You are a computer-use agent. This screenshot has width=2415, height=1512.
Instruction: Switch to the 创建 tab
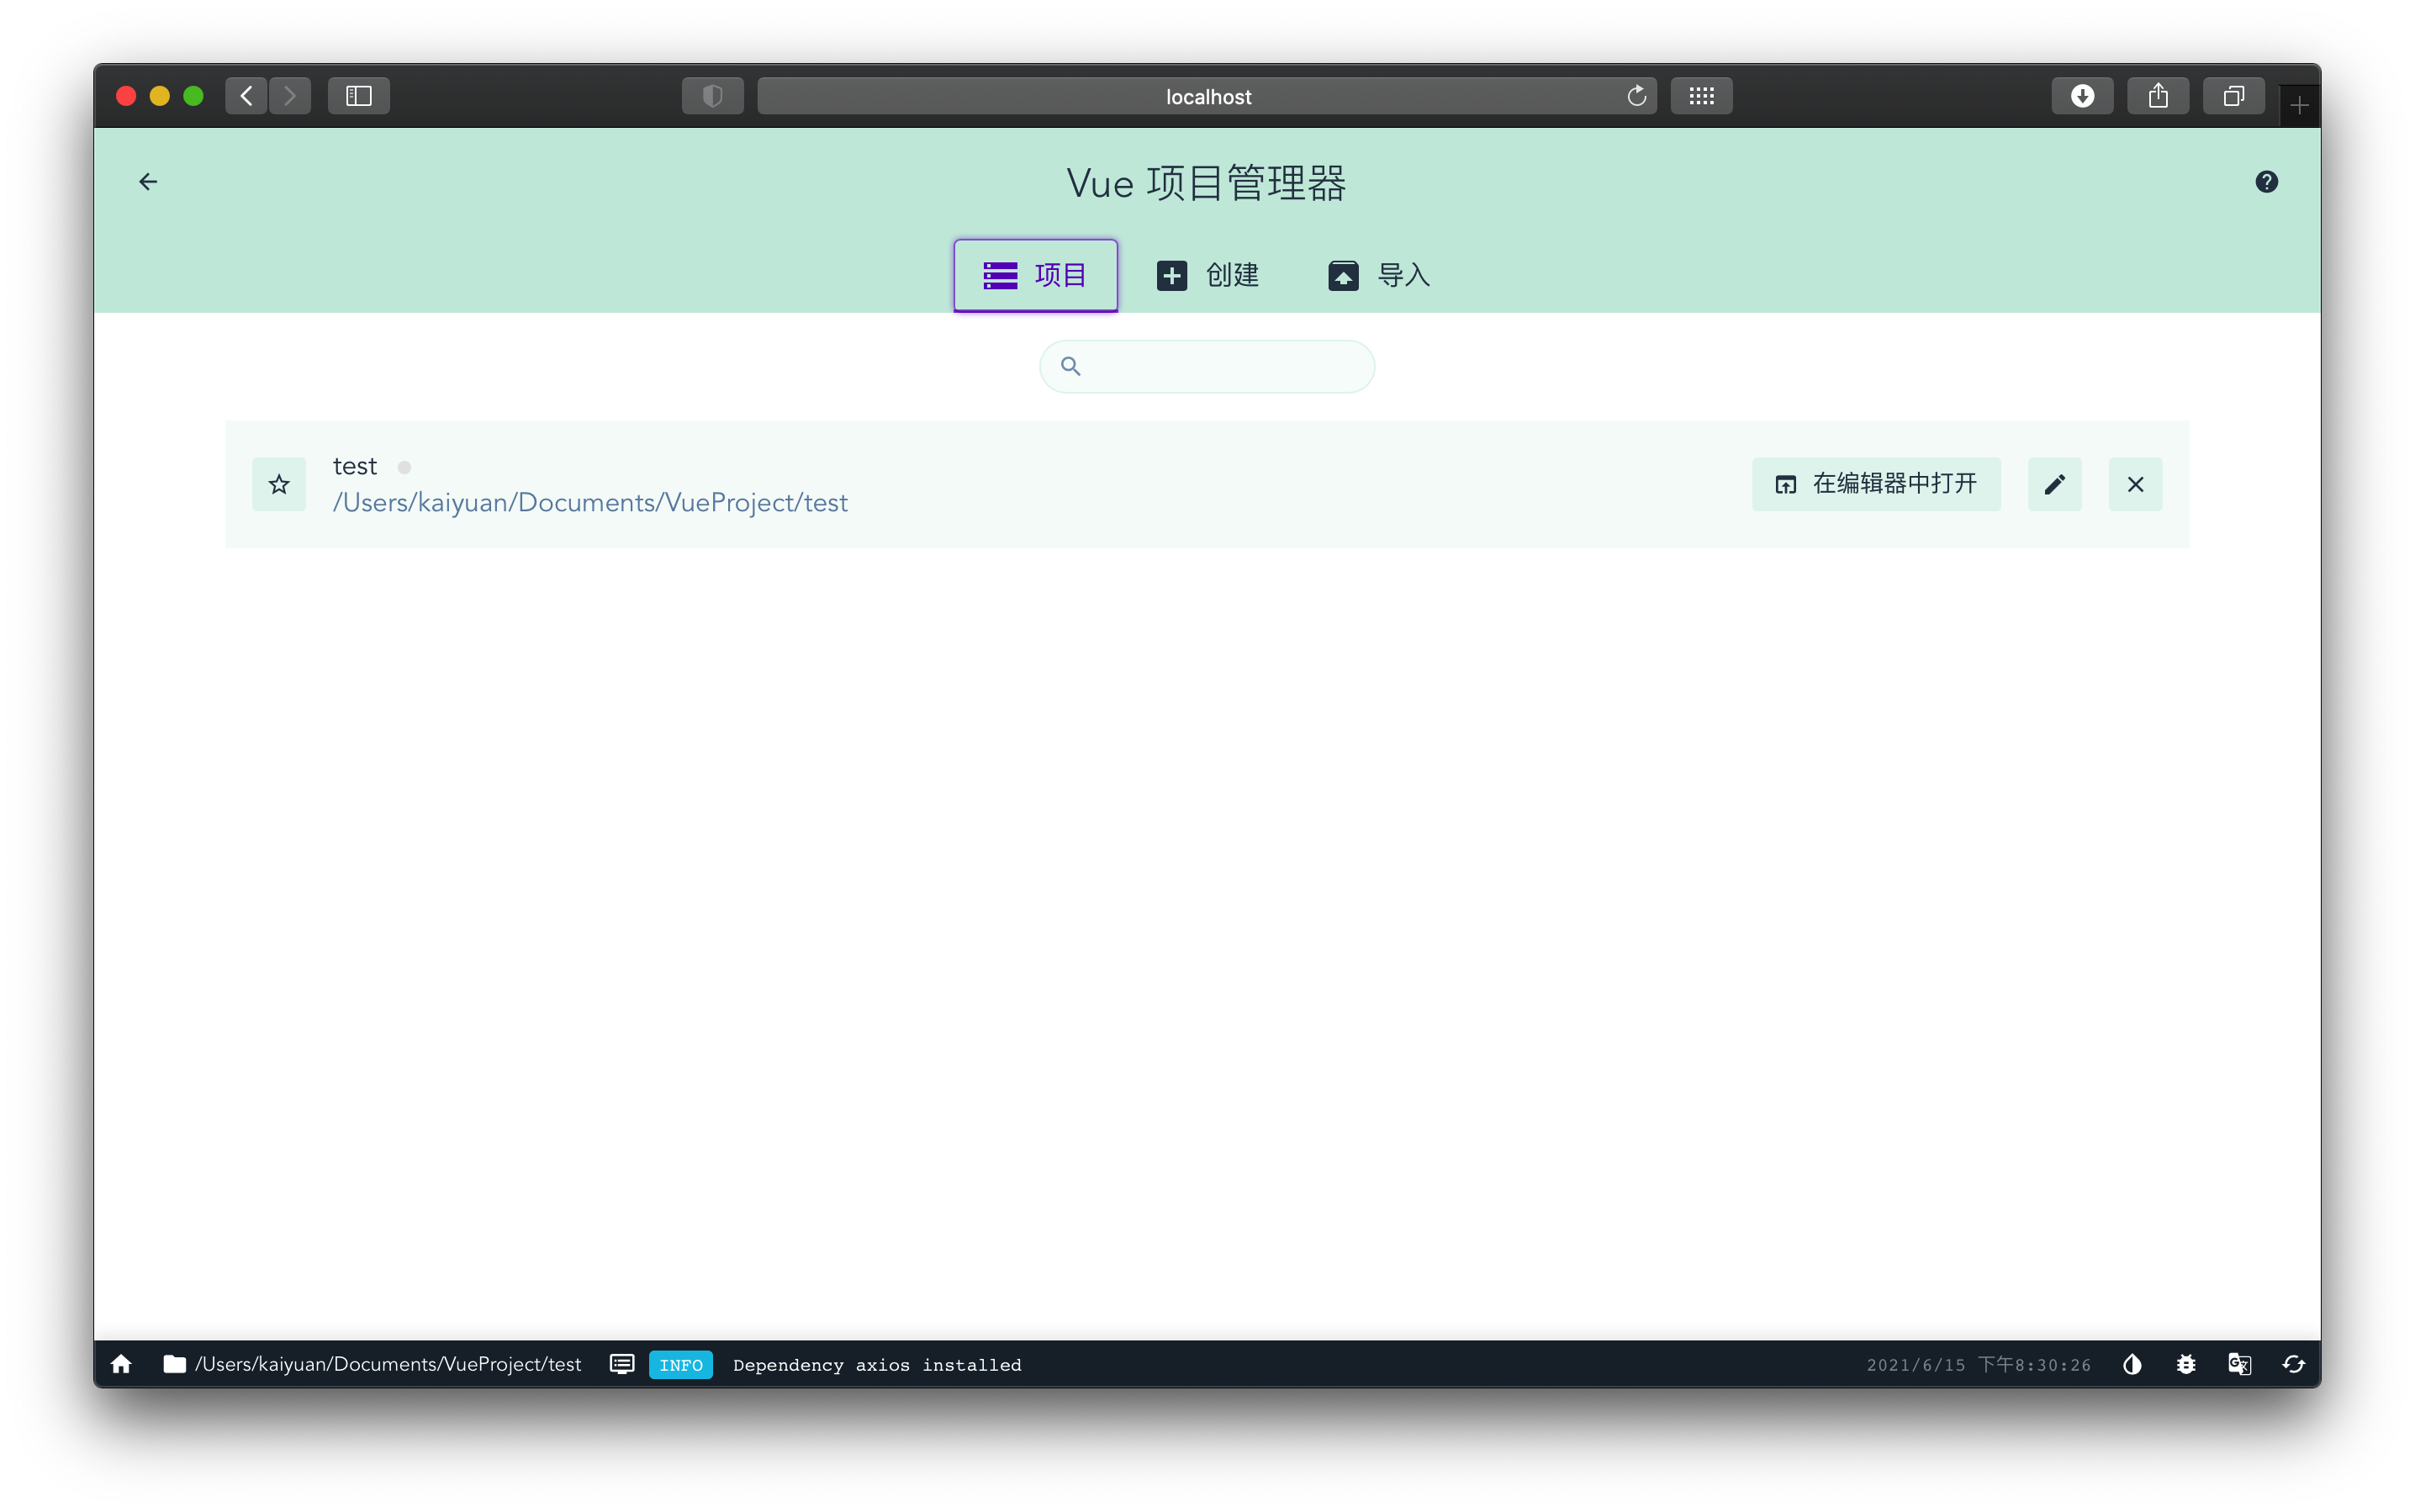point(1207,275)
